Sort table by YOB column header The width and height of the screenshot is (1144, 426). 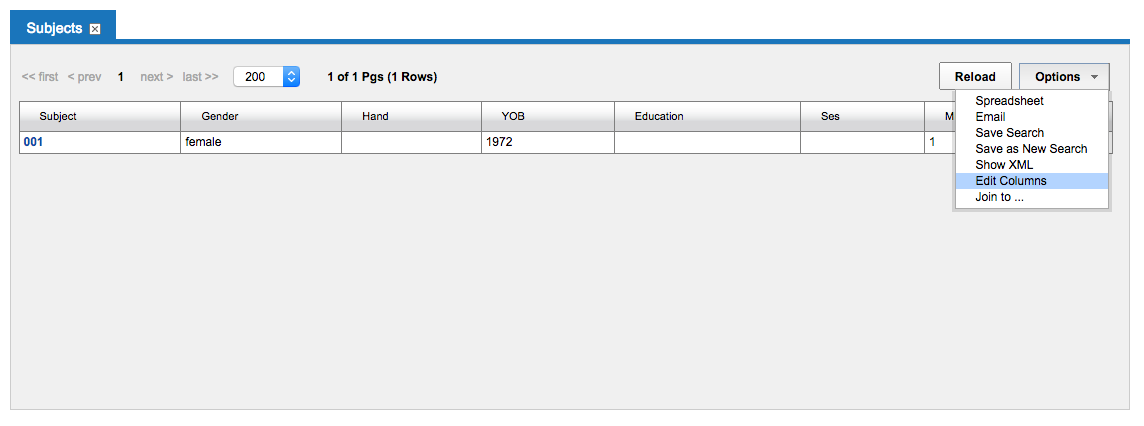tap(513, 116)
